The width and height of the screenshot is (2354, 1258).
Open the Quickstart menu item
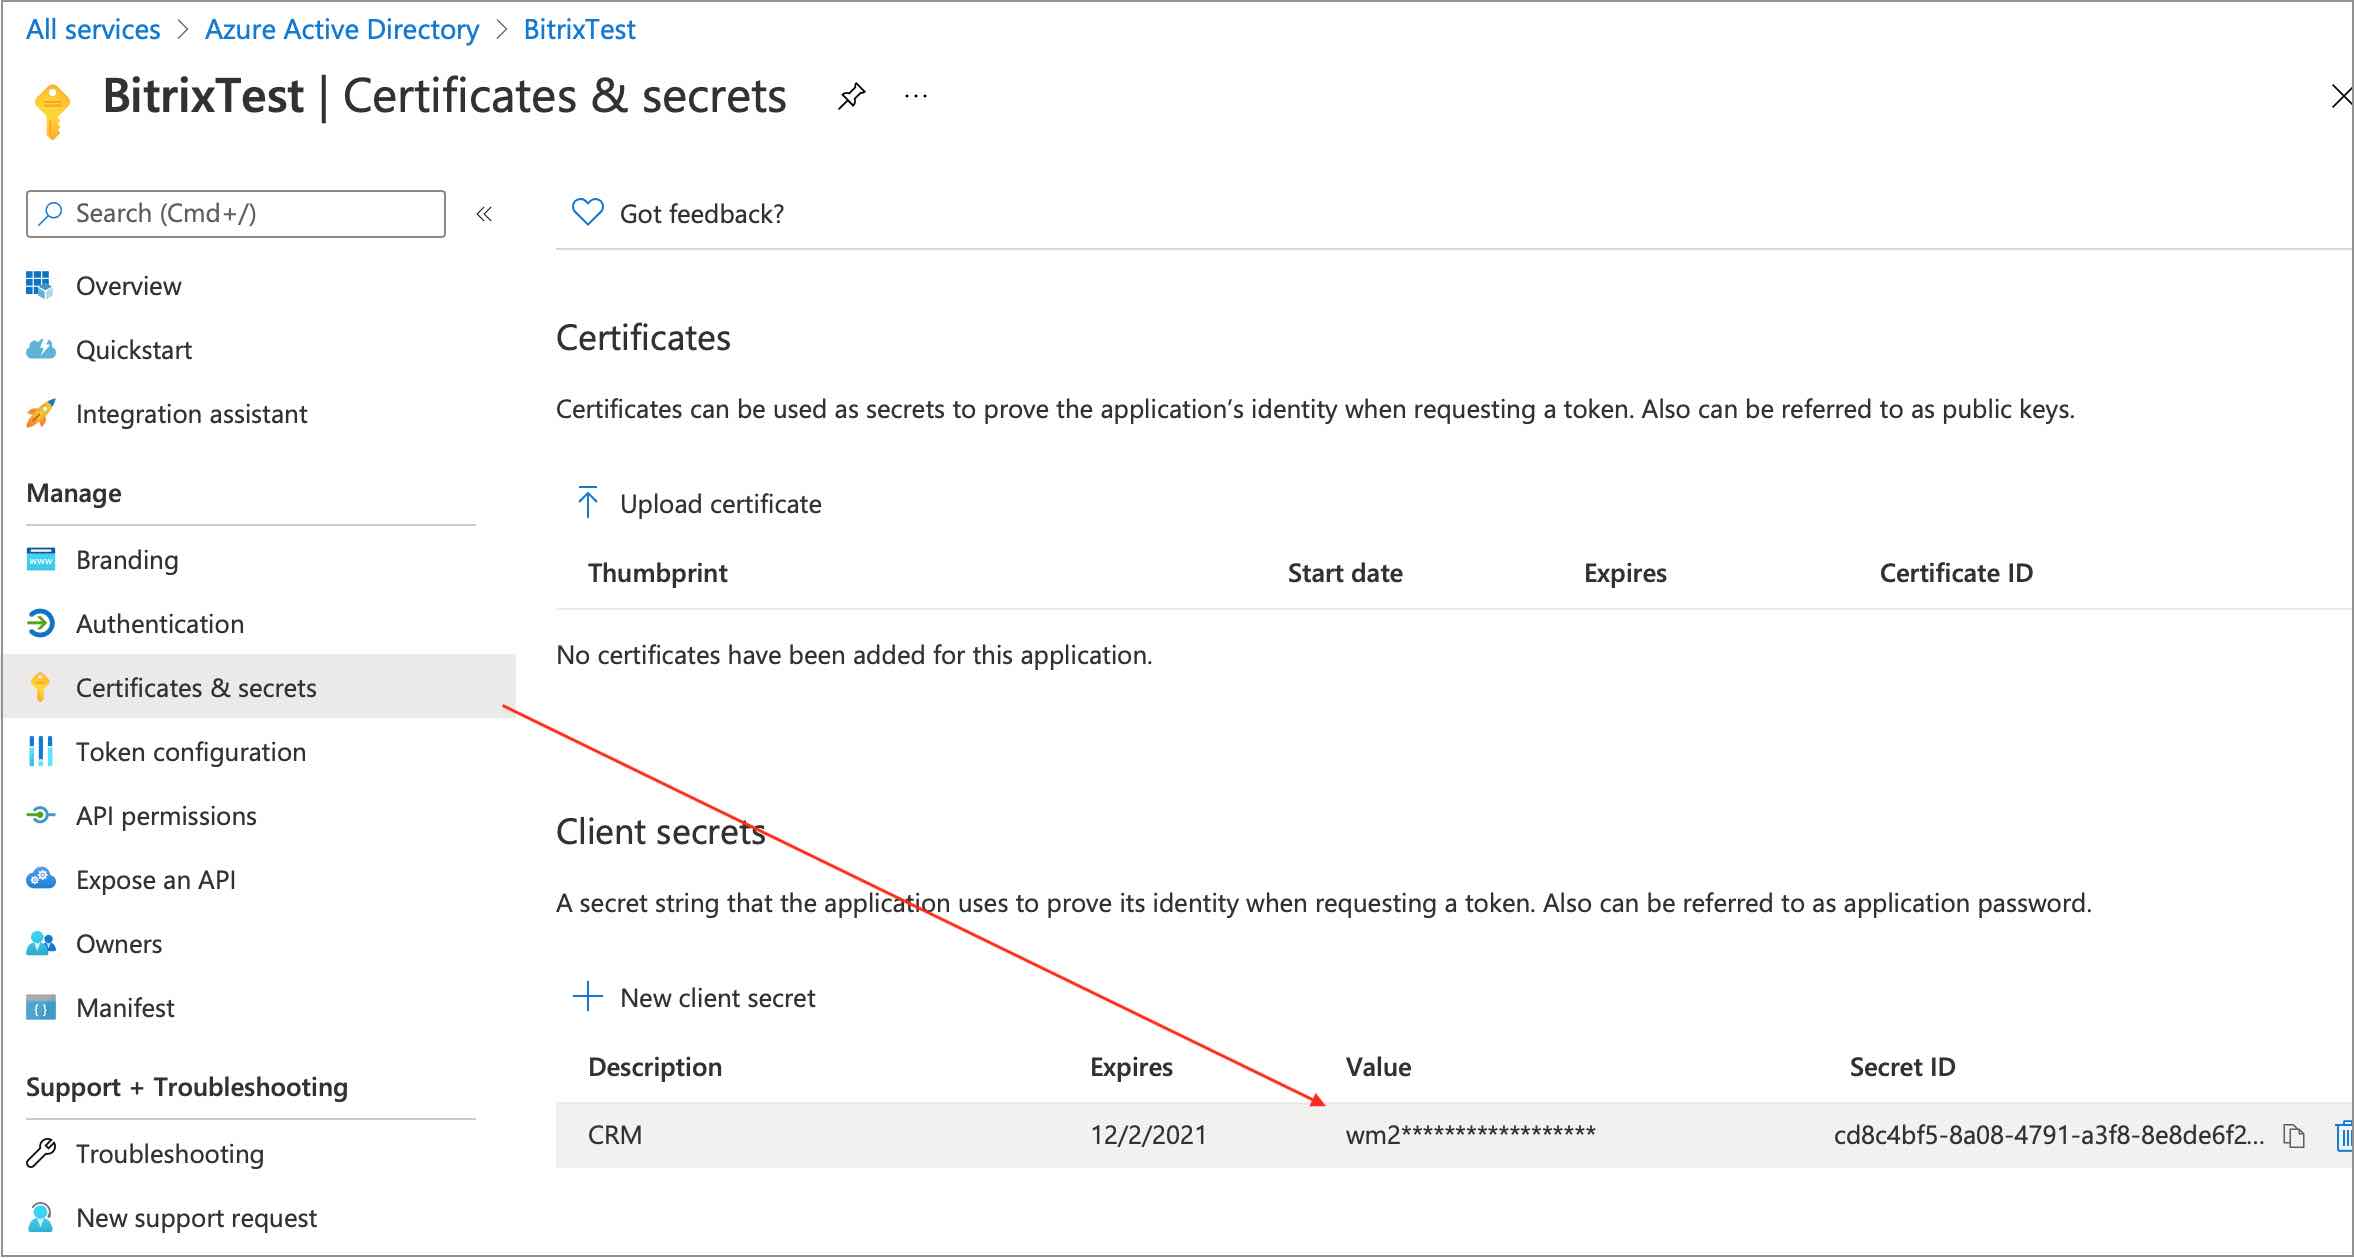[134, 350]
